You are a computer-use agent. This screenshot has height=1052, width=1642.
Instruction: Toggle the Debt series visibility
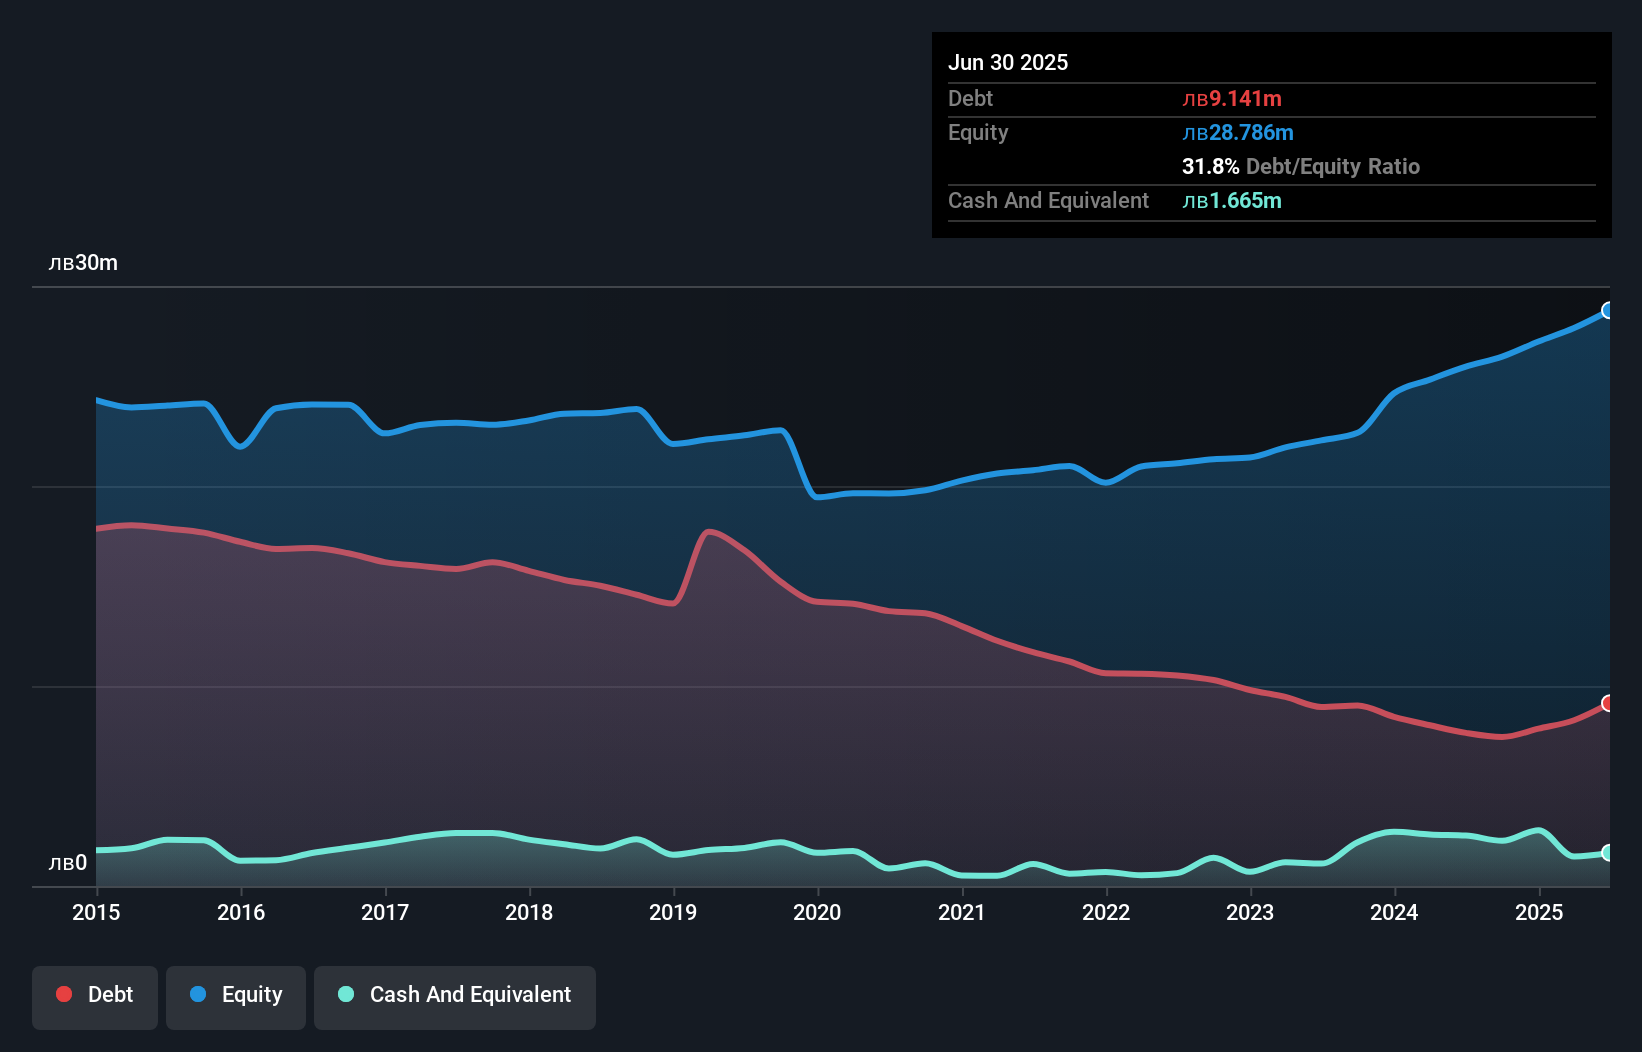(x=94, y=995)
